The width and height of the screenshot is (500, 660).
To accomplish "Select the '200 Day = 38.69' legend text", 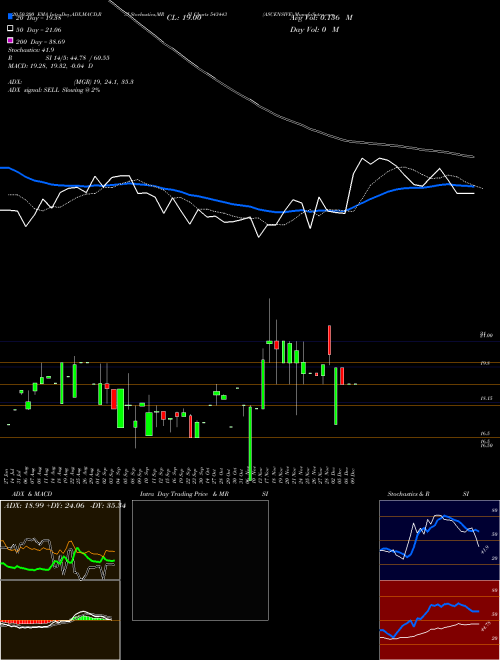I will click(40, 42).
